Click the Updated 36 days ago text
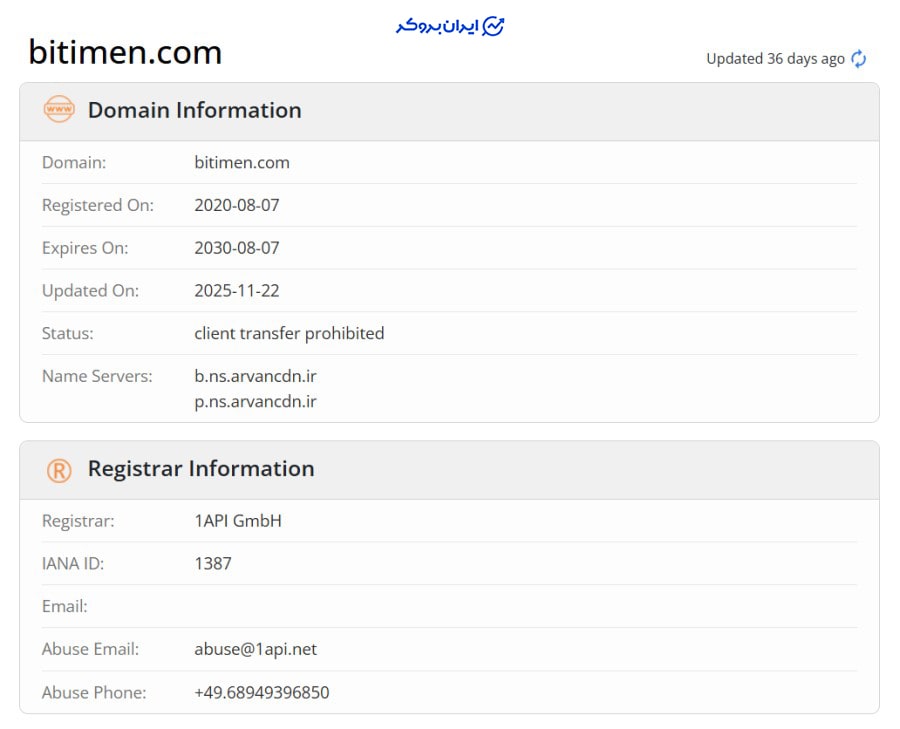The height and width of the screenshot is (729, 900). point(775,59)
